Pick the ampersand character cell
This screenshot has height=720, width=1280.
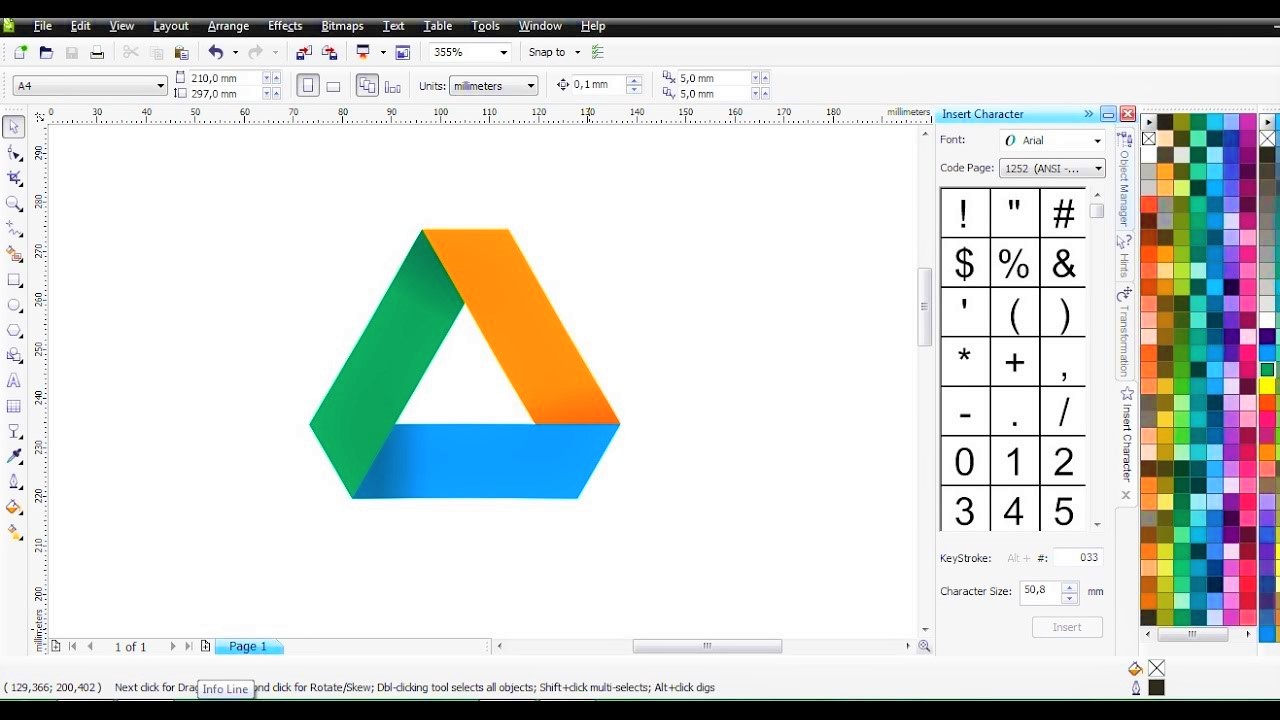[x=1063, y=263]
